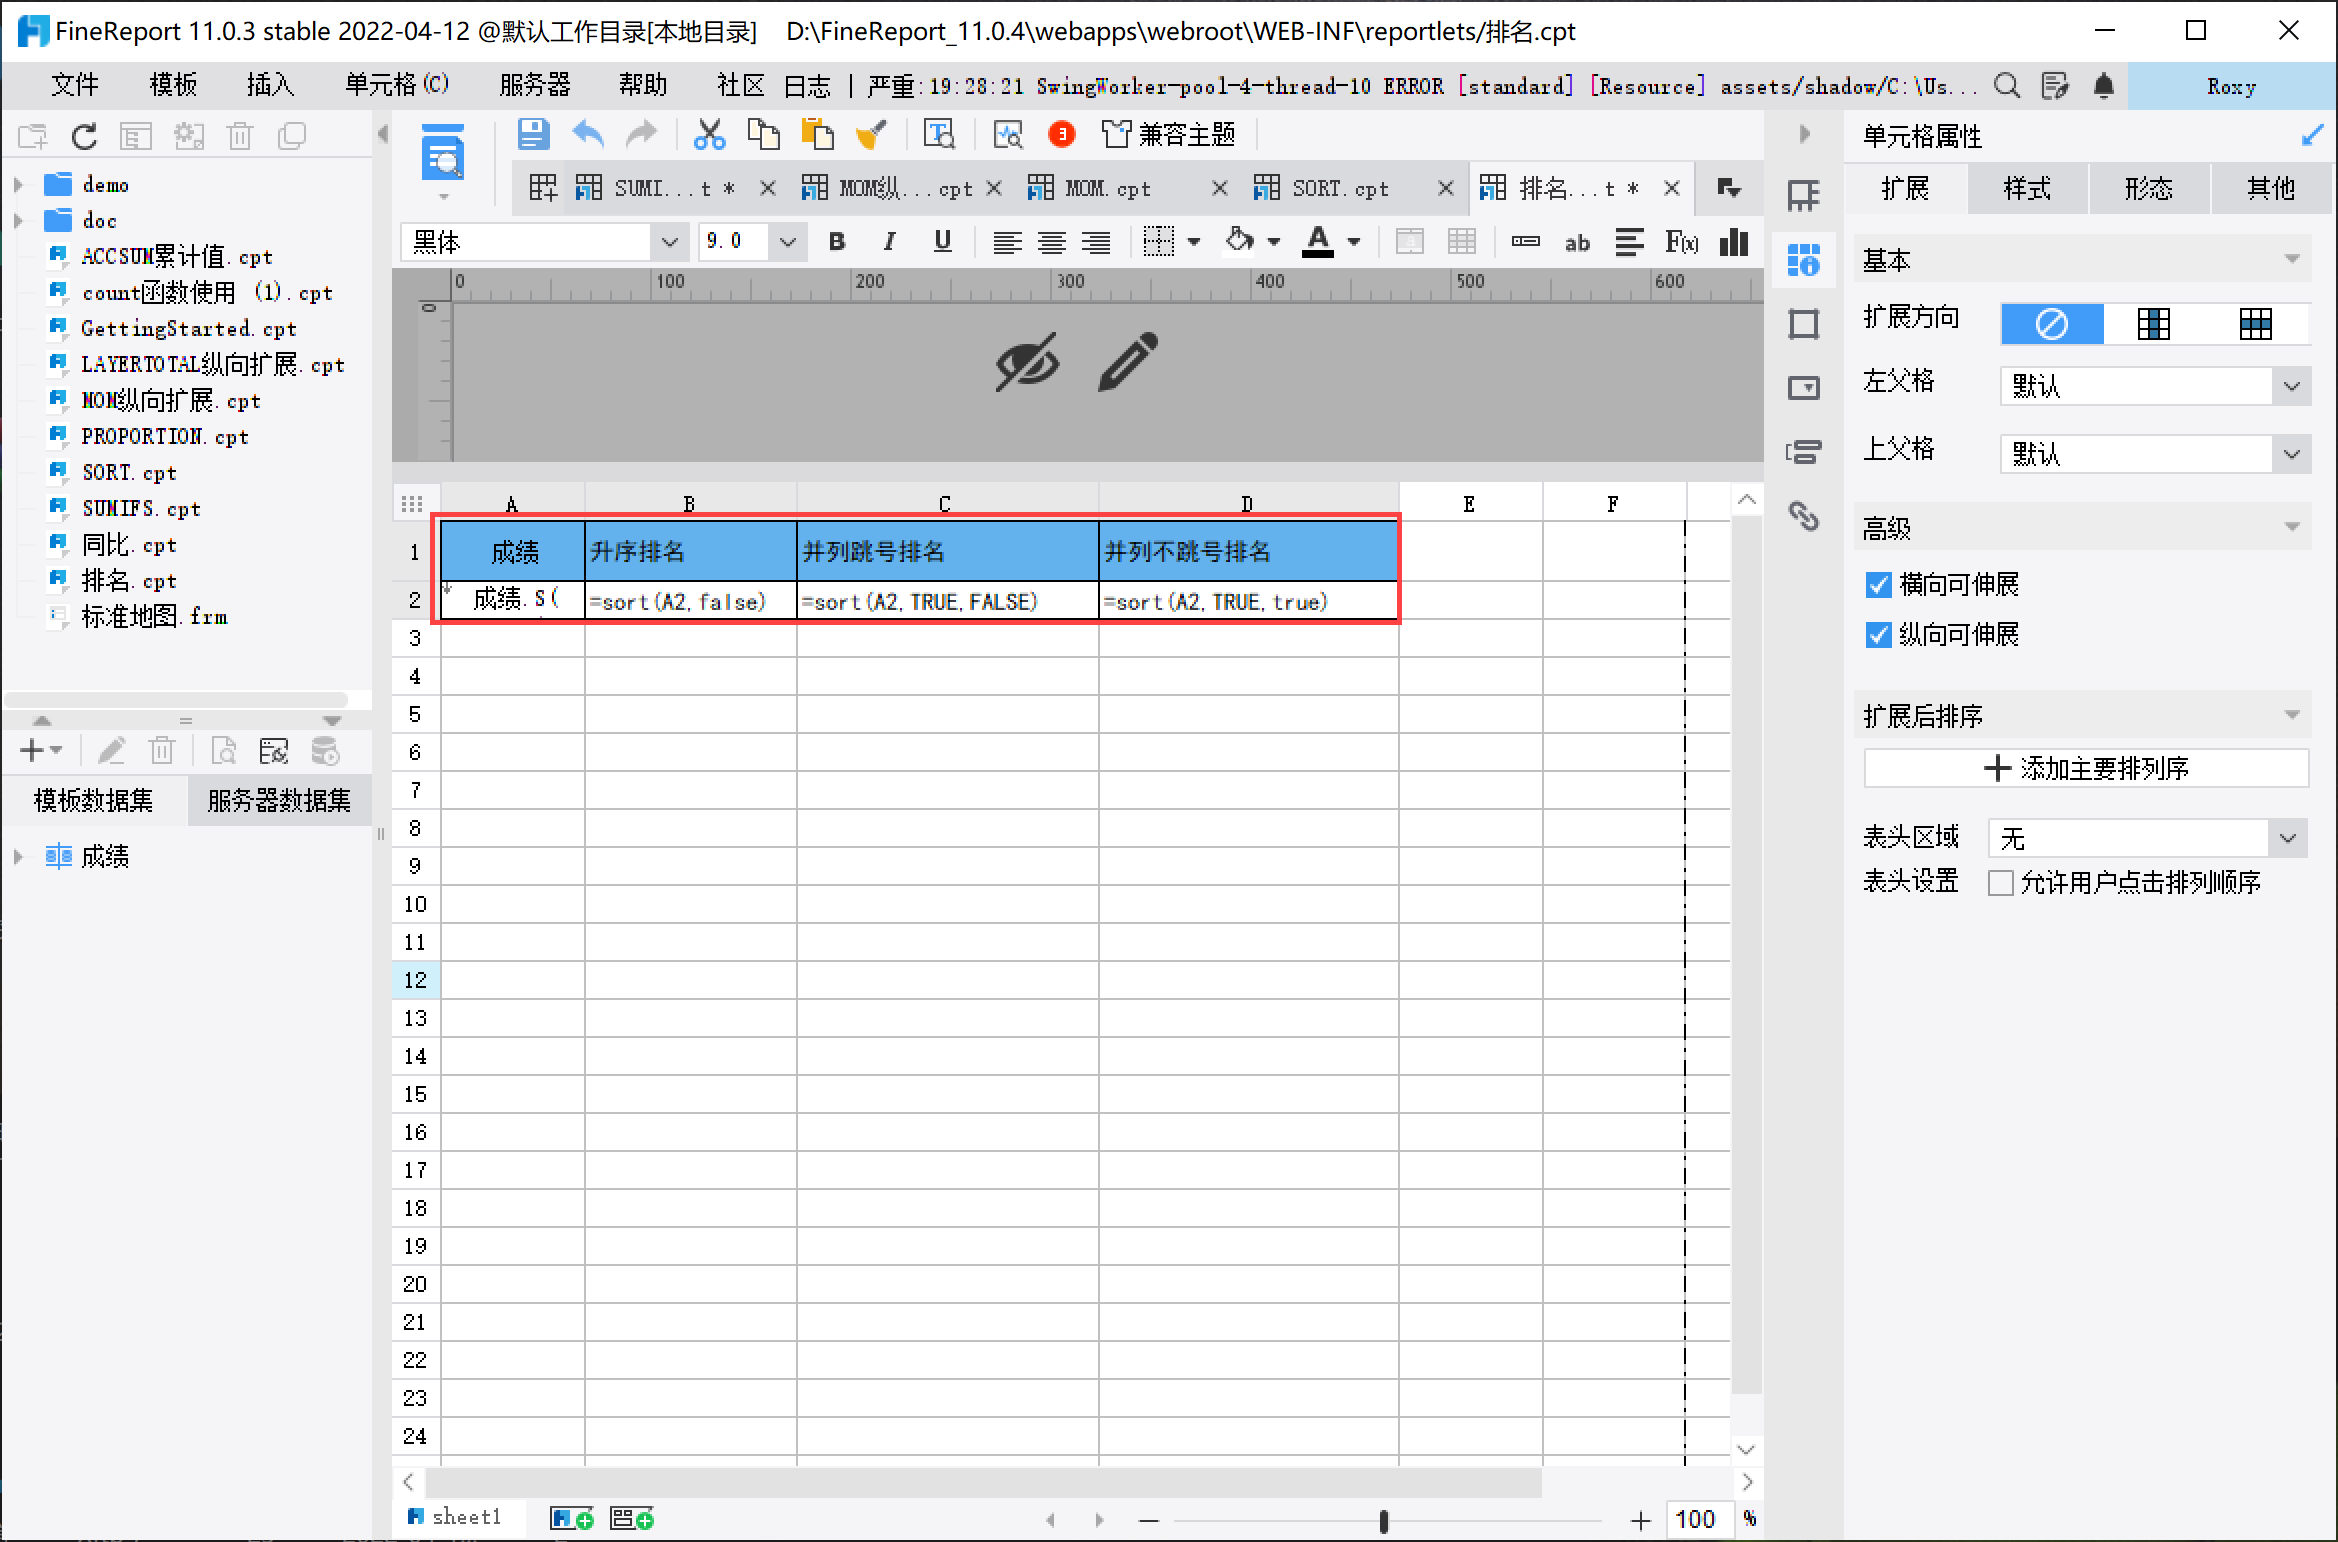Open the 左父格 dropdown
This screenshot has height=1542, width=2338.
(x=2291, y=386)
